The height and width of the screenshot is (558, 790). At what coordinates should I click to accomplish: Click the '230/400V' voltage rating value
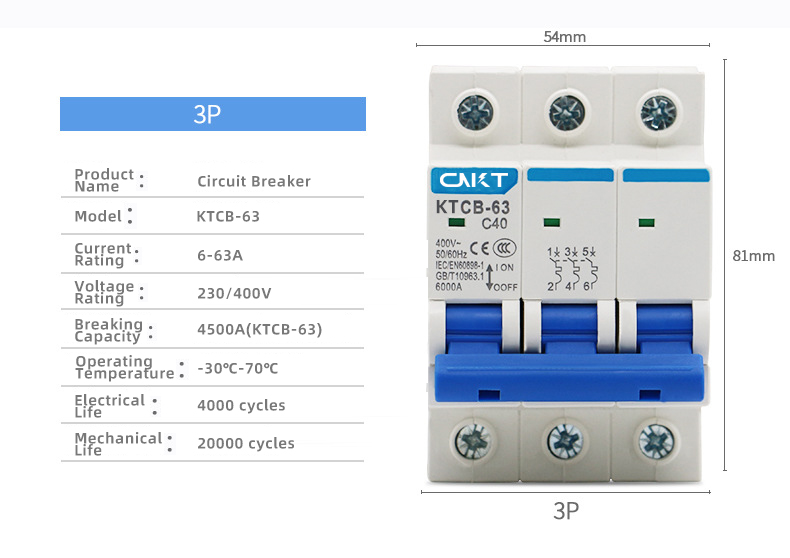click(234, 293)
